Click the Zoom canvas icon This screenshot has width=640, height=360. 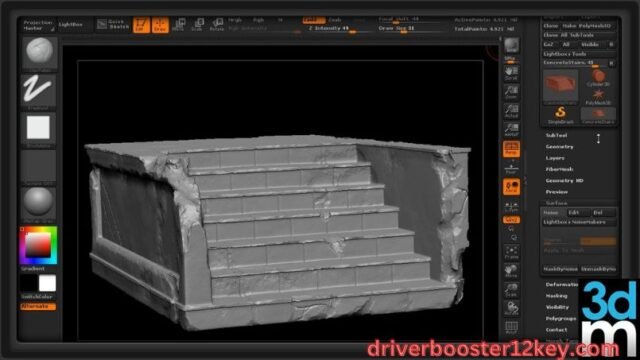[511, 92]
